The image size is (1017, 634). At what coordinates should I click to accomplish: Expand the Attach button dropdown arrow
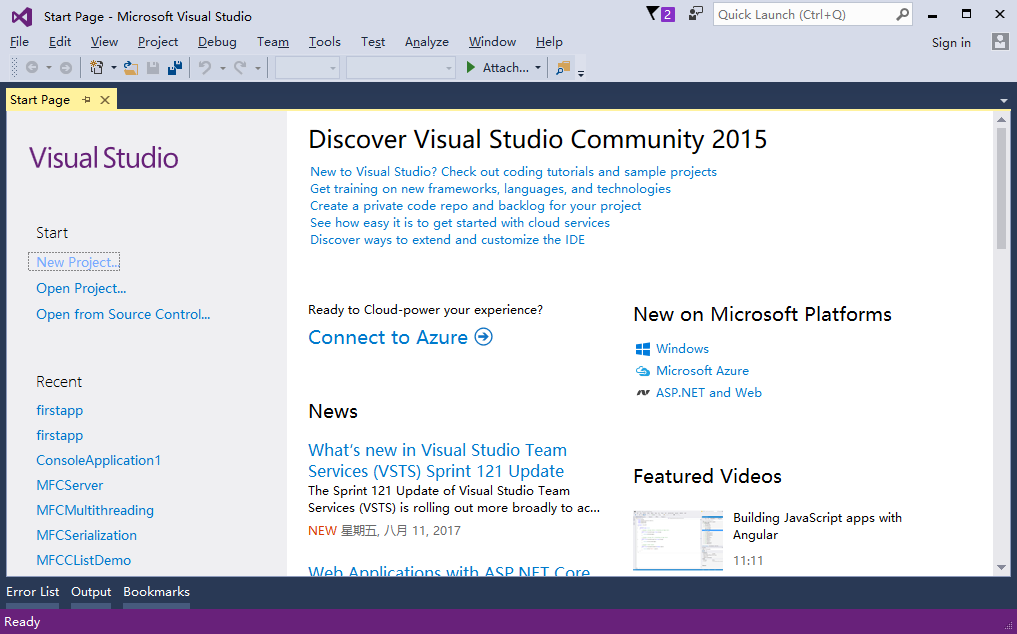click(538, 68)
